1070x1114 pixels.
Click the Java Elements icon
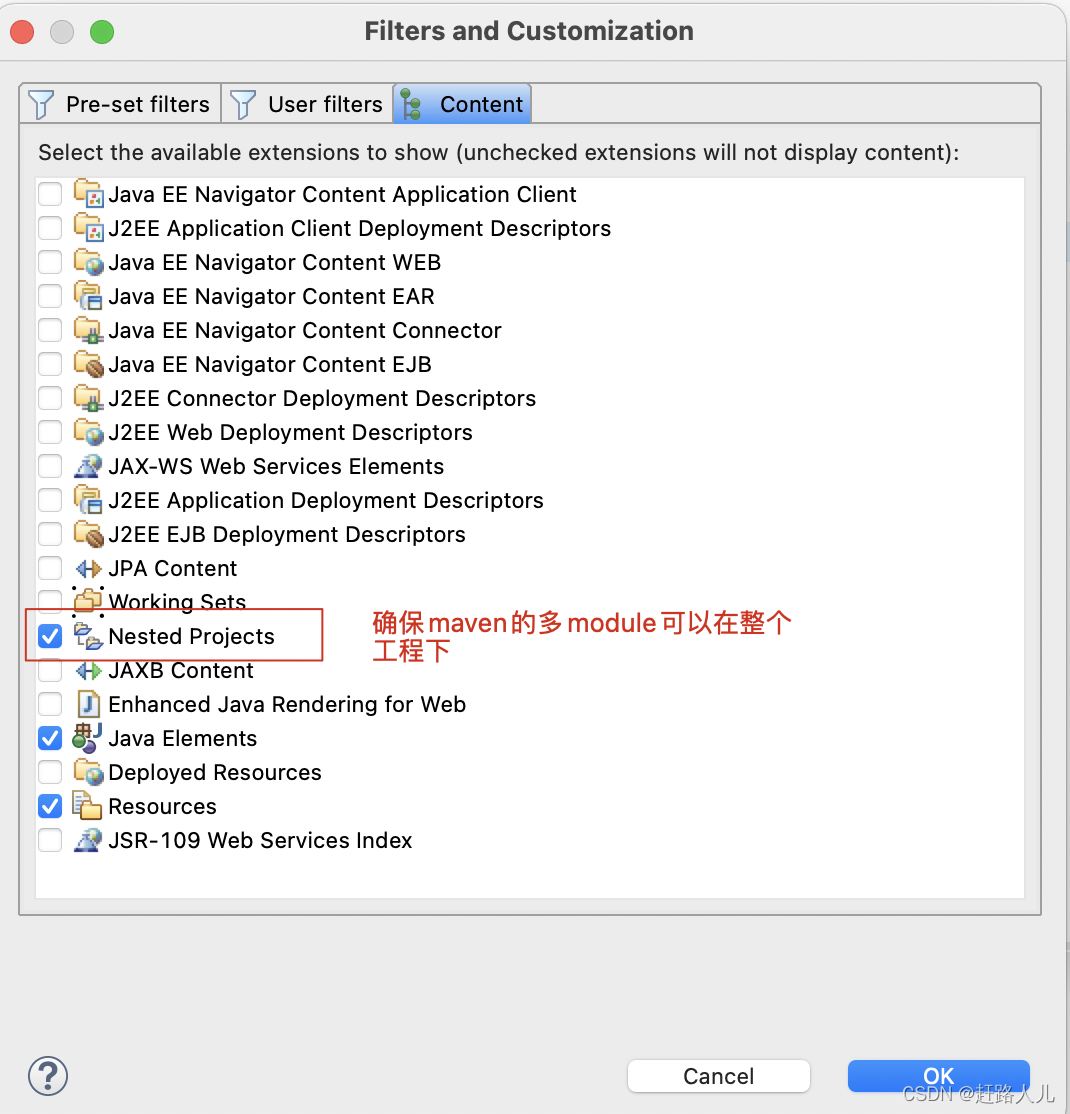tap(89, 738)
